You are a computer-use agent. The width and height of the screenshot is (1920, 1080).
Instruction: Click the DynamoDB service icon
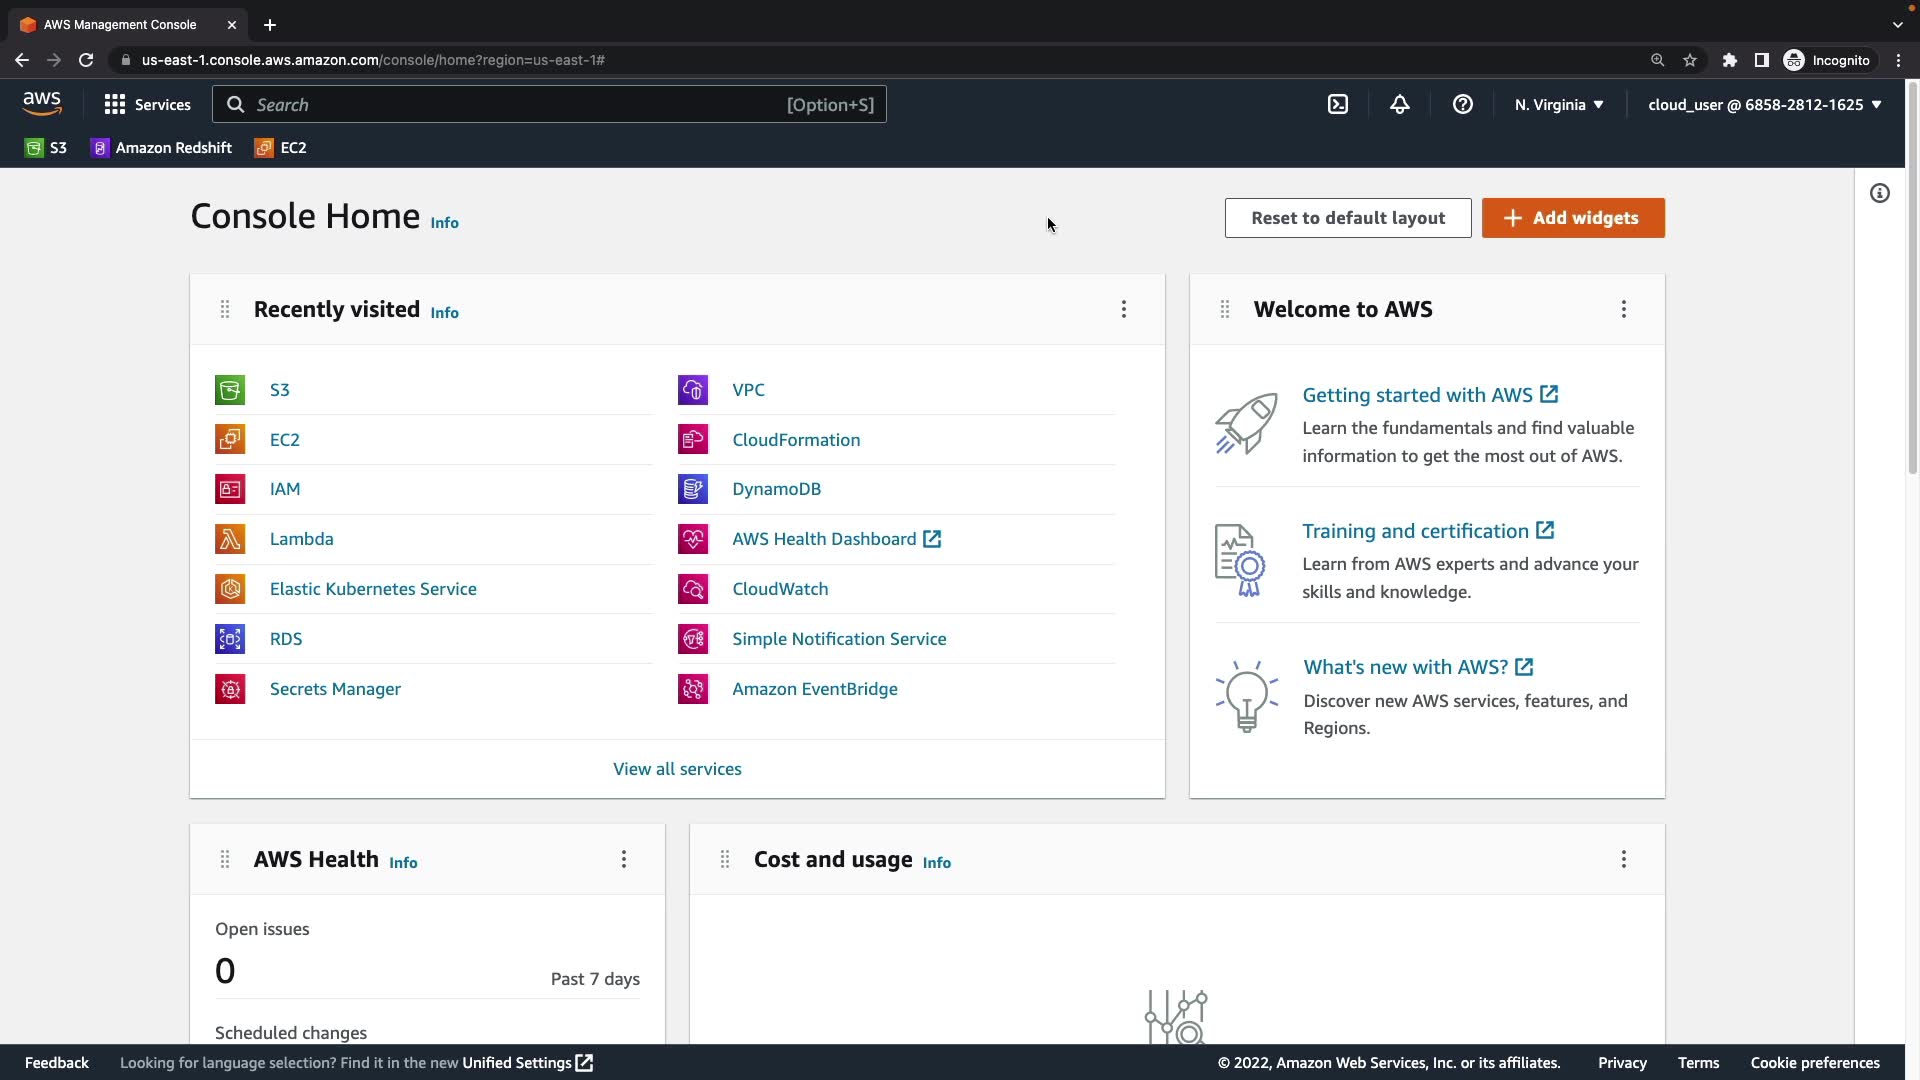(x=692, y=489)
